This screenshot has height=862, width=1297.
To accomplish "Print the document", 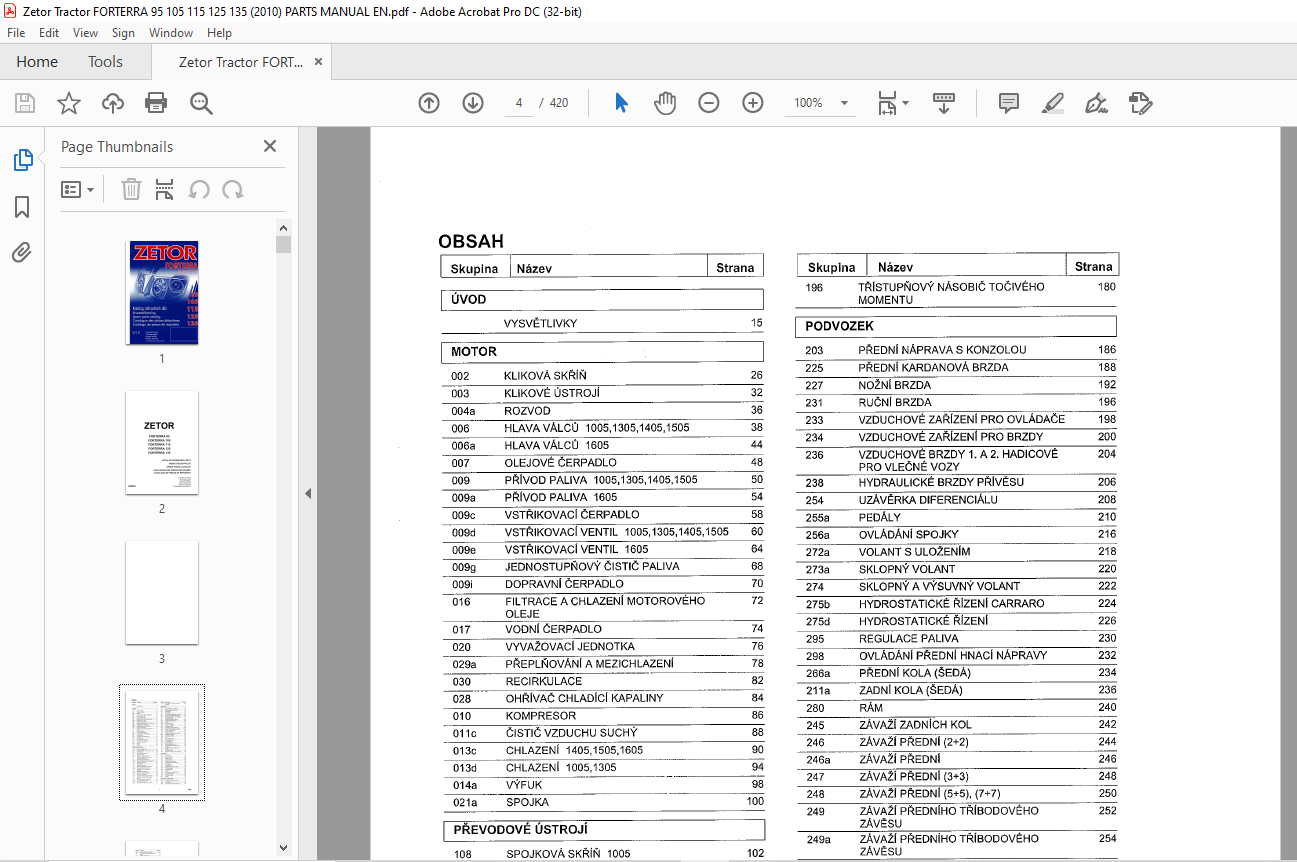I will coord(156,103).
